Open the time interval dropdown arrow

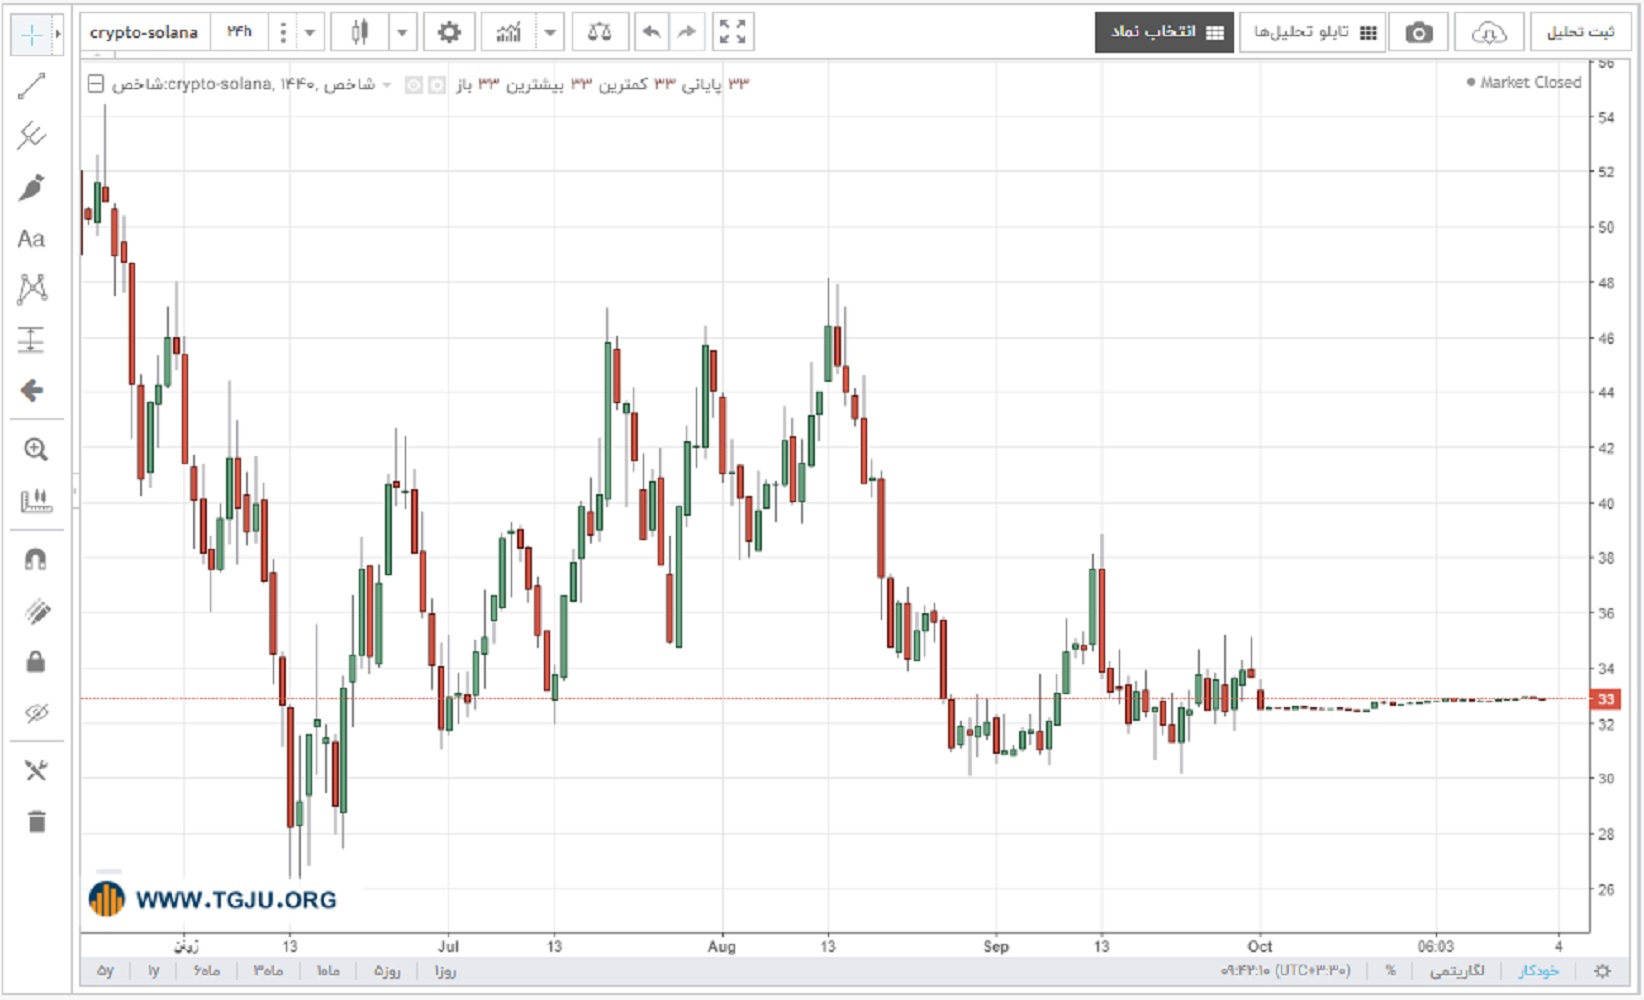pyautogui.click(x=310, y=32)
